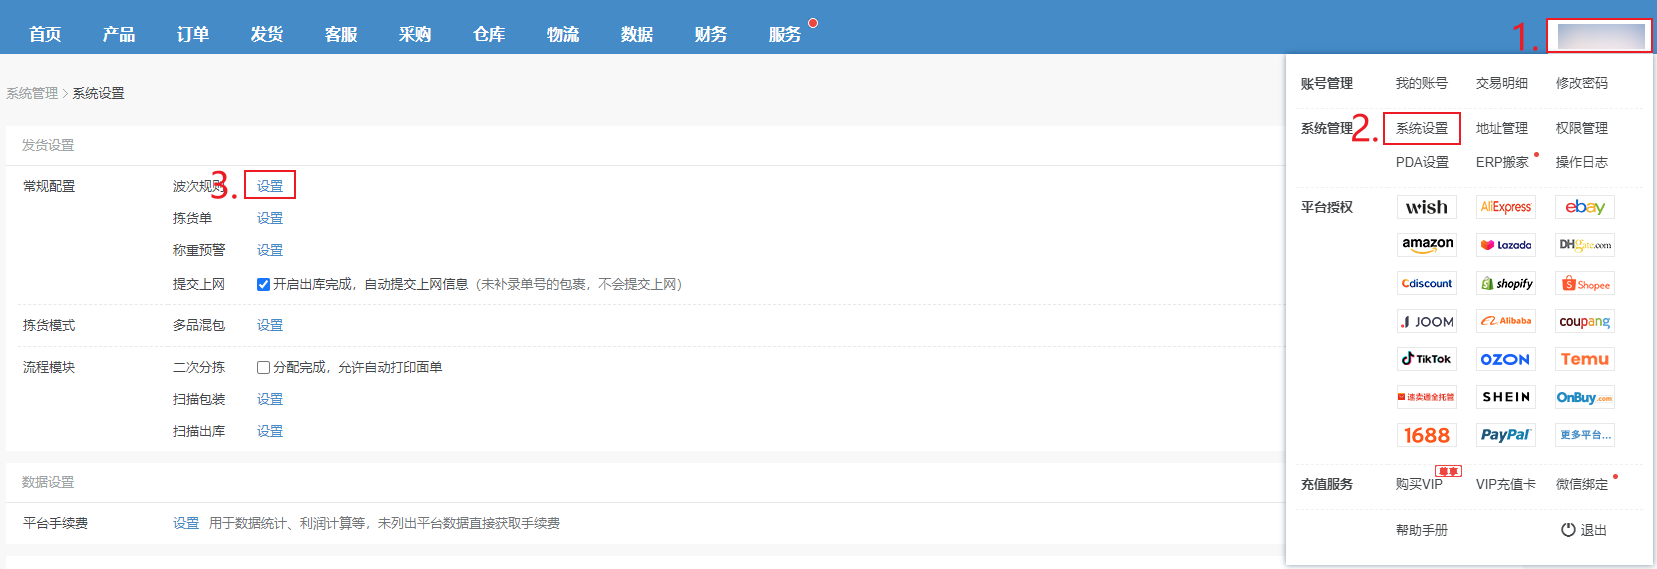Click 设置 link for 扫描包装
1657x569 pixels.
[270, 399]
